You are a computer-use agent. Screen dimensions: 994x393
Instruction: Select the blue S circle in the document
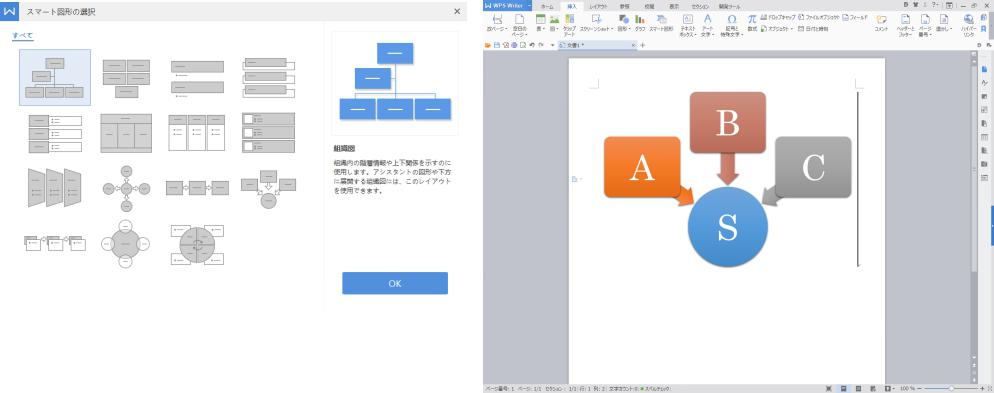(x=727, y=227)
